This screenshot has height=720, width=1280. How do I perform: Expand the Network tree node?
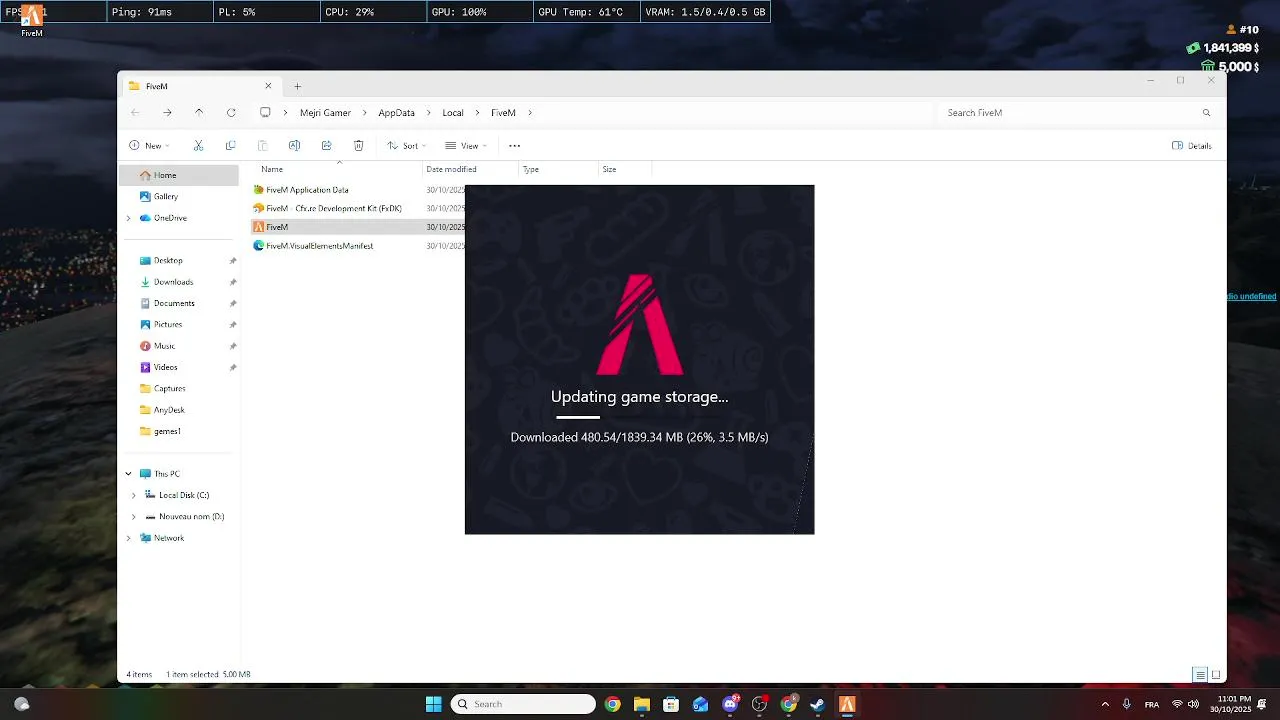128,538
